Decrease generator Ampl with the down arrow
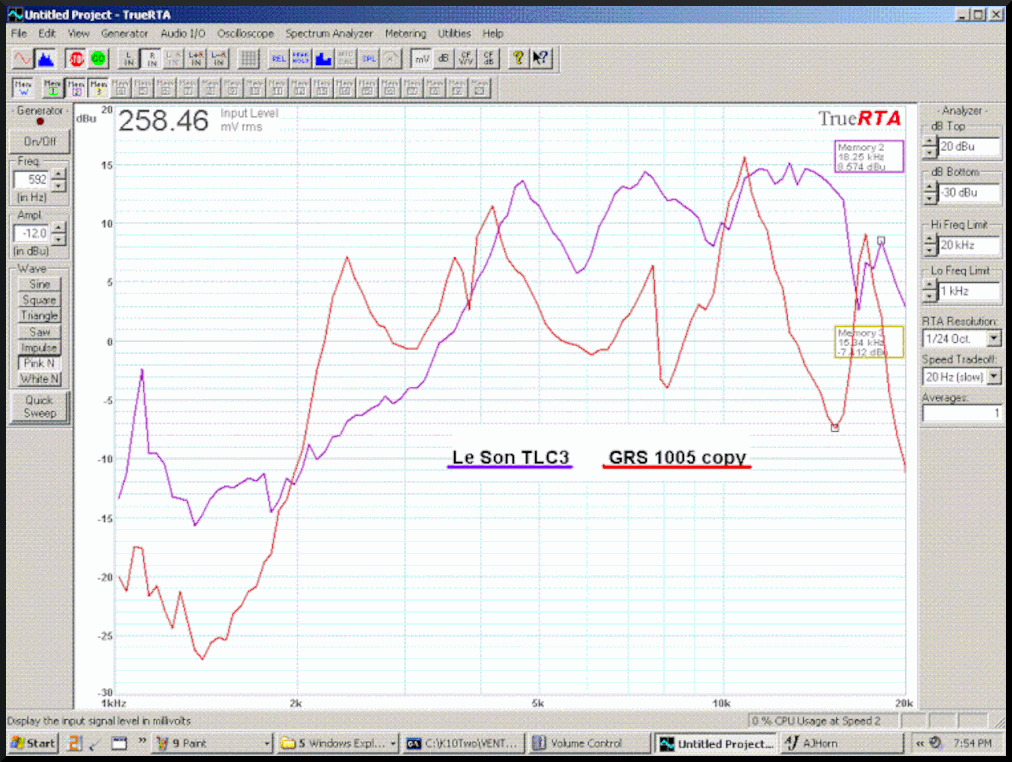This screenshot has width=1012, height=762. coord(58,239)
